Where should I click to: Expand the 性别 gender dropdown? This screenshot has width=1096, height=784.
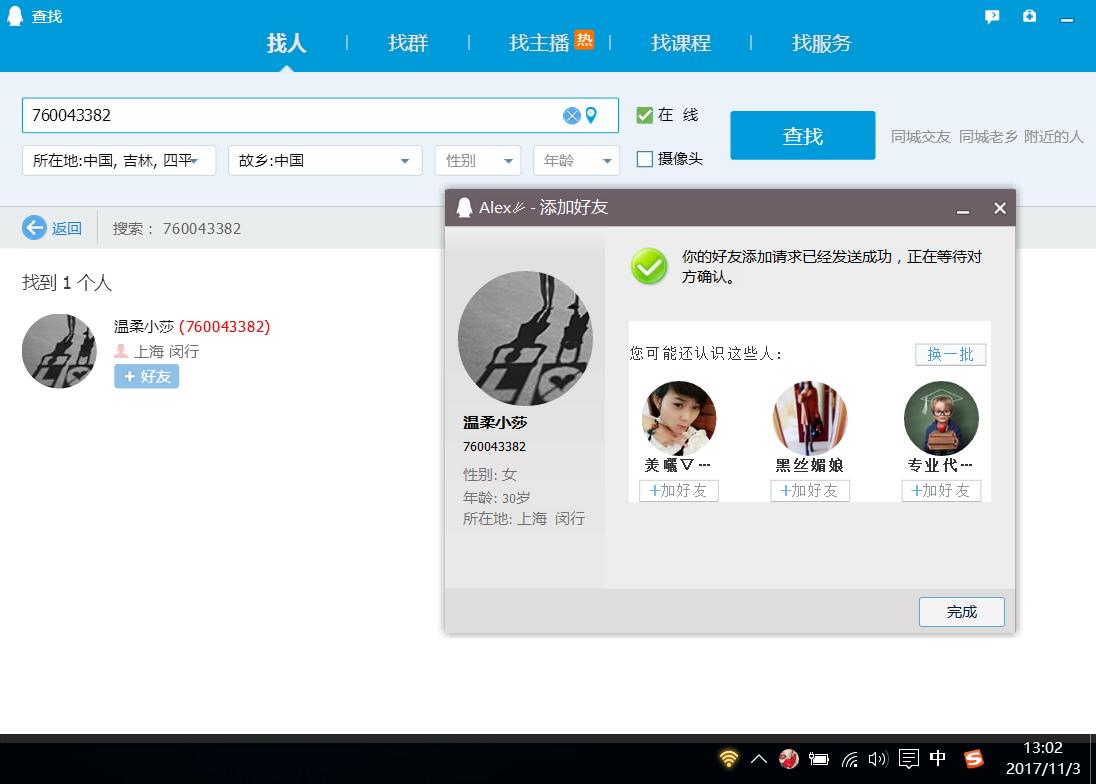478,161
